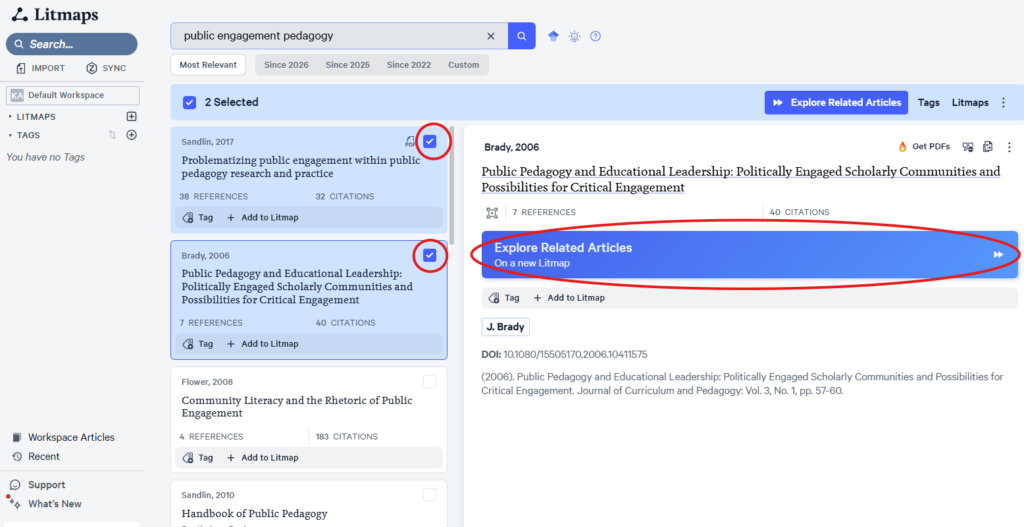
Task: Check the Sandlin, 2010 article
Action: (x=430, y=495)
